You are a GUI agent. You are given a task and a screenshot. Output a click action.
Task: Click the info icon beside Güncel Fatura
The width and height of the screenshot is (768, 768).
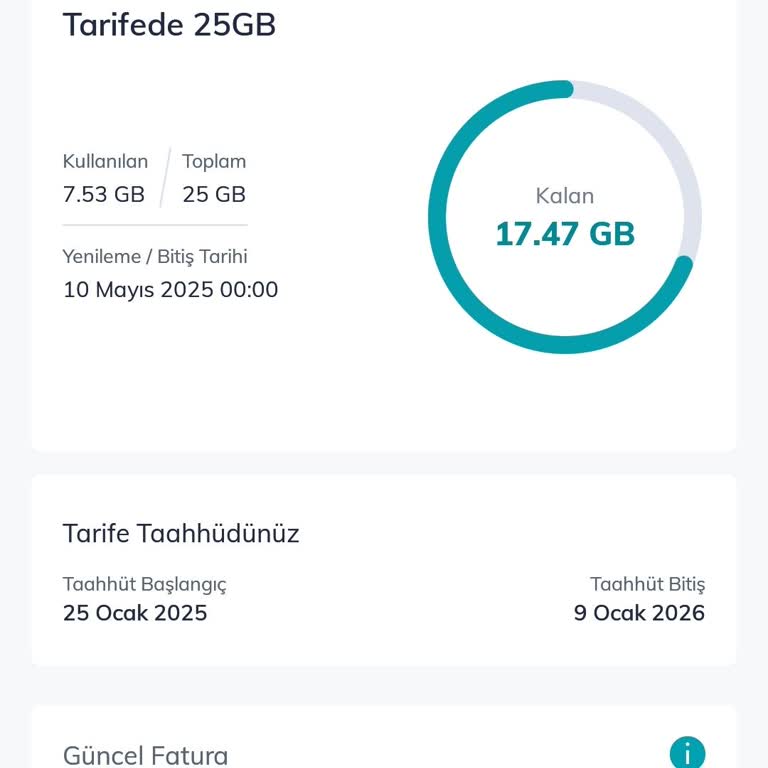(687, 752)
